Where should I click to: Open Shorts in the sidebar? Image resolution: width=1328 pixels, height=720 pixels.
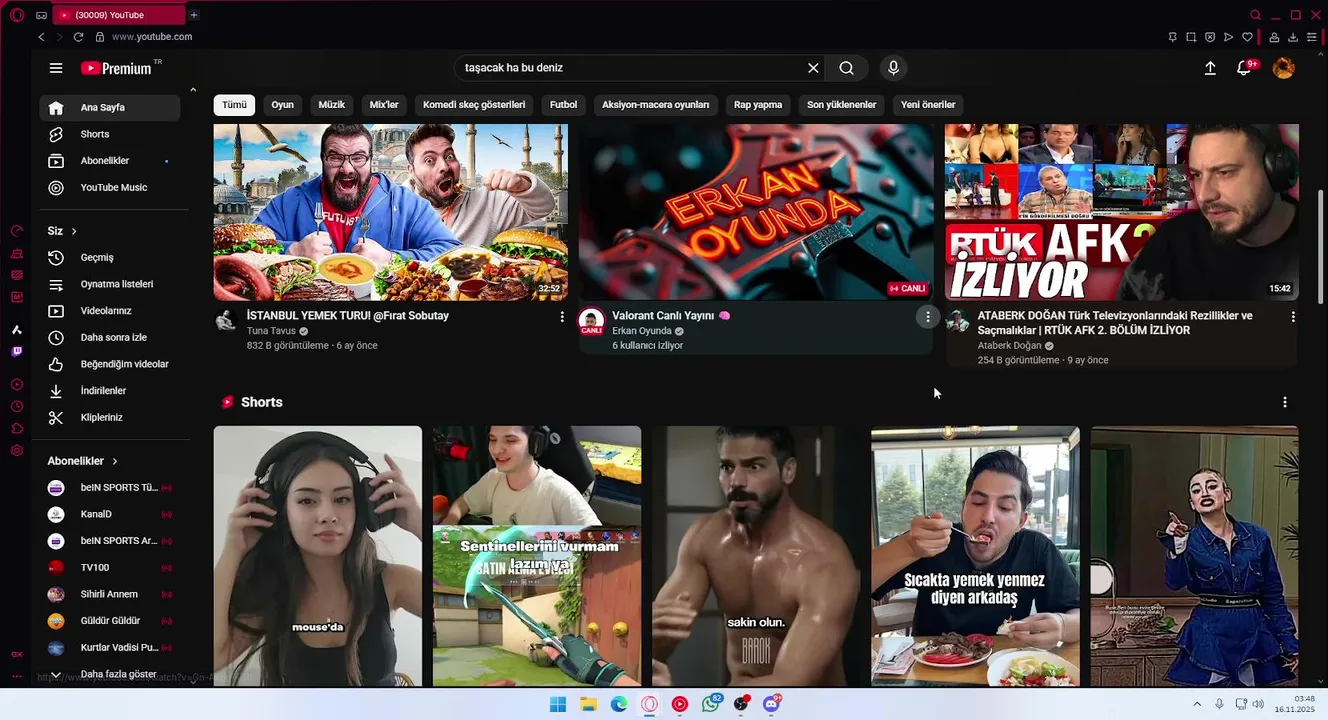point(110,134)
